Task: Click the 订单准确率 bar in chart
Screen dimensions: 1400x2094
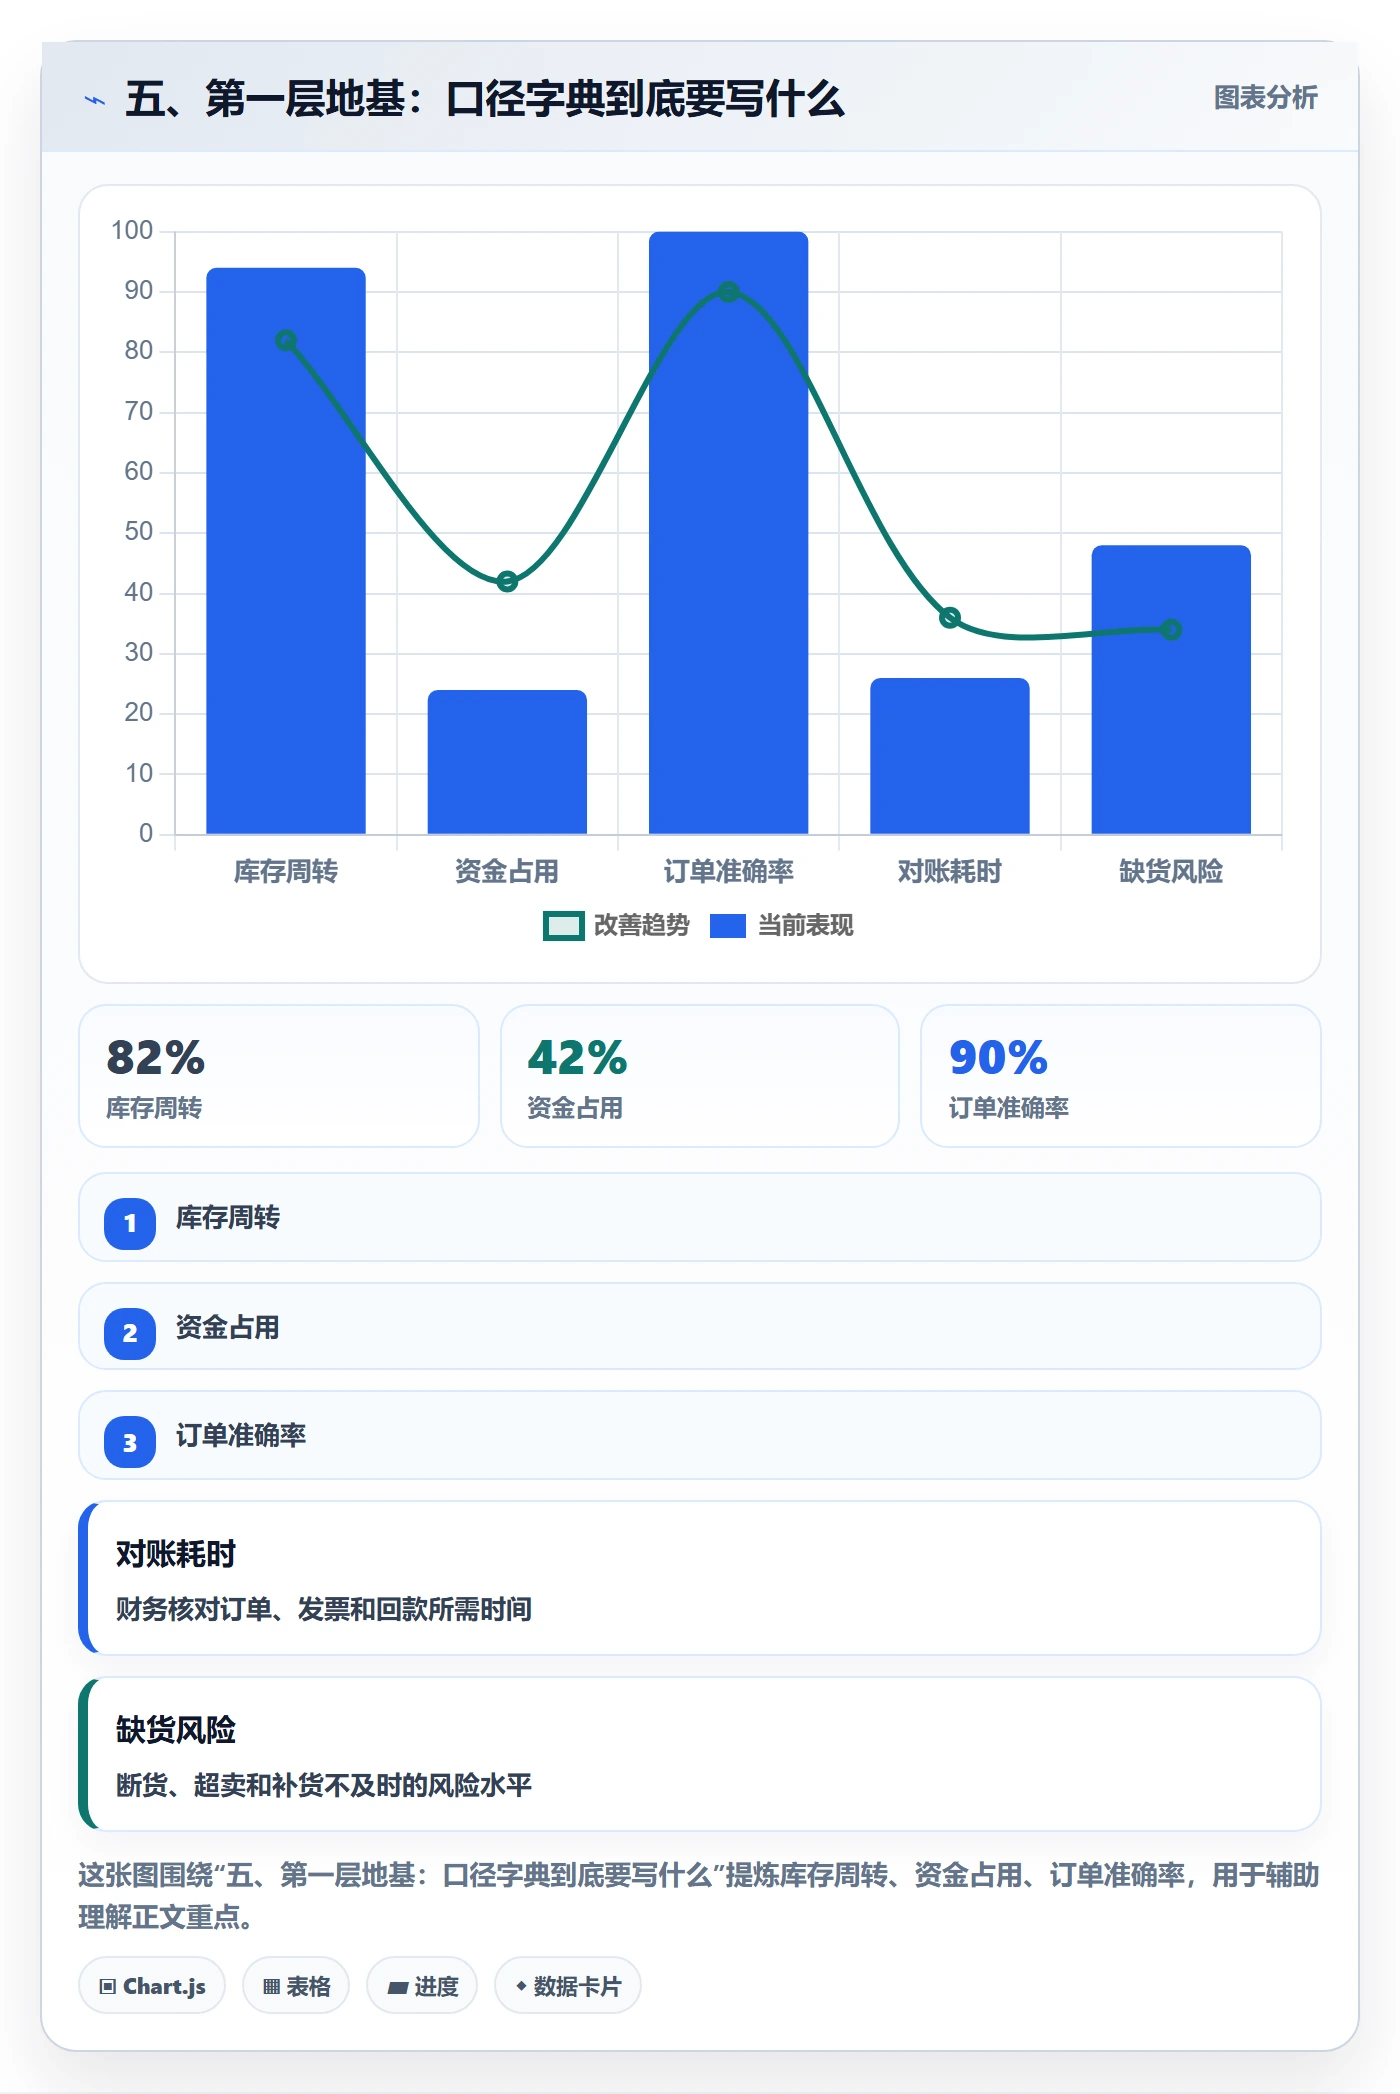Action: pyautogui.click(x=729, y=533)
